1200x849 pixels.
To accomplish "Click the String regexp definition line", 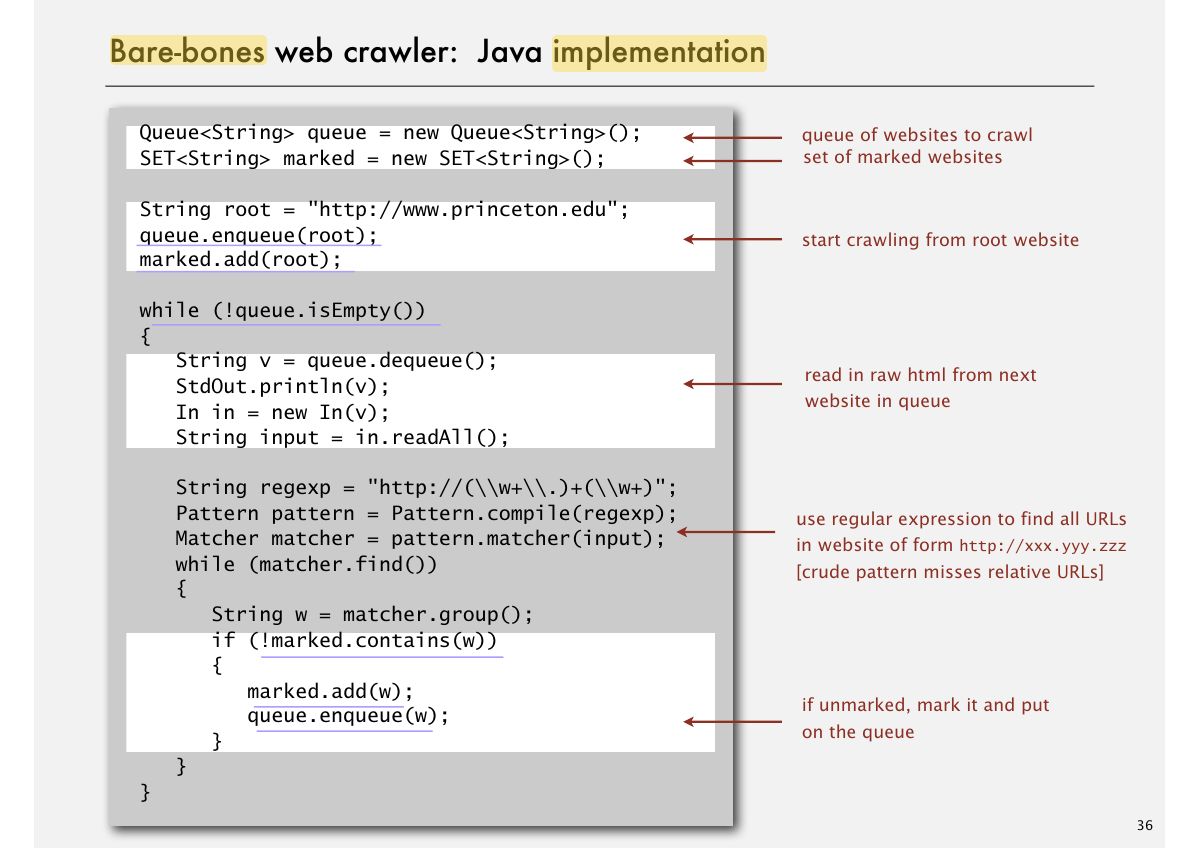I will (427, 488).
